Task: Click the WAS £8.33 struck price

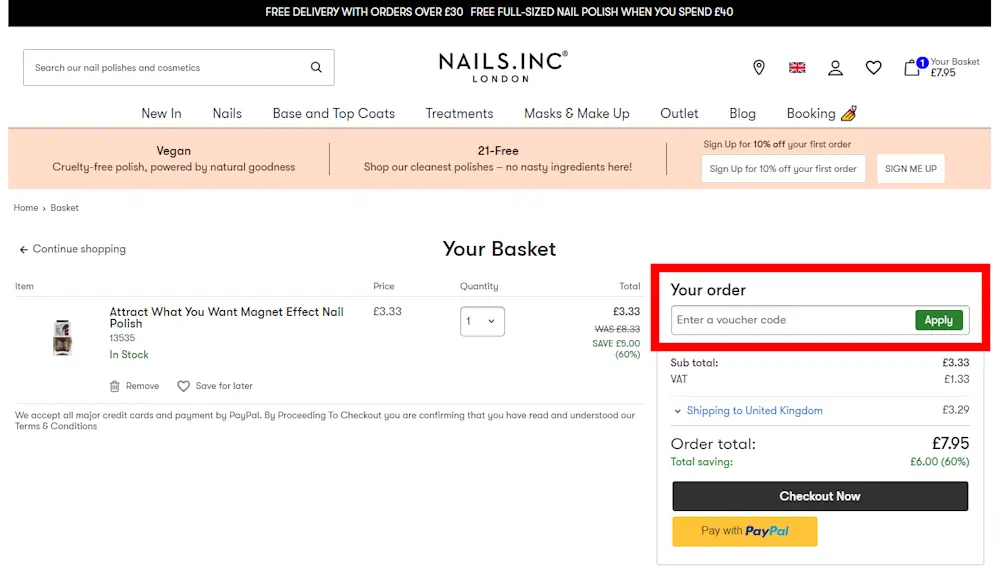Action: click(617, 329)
